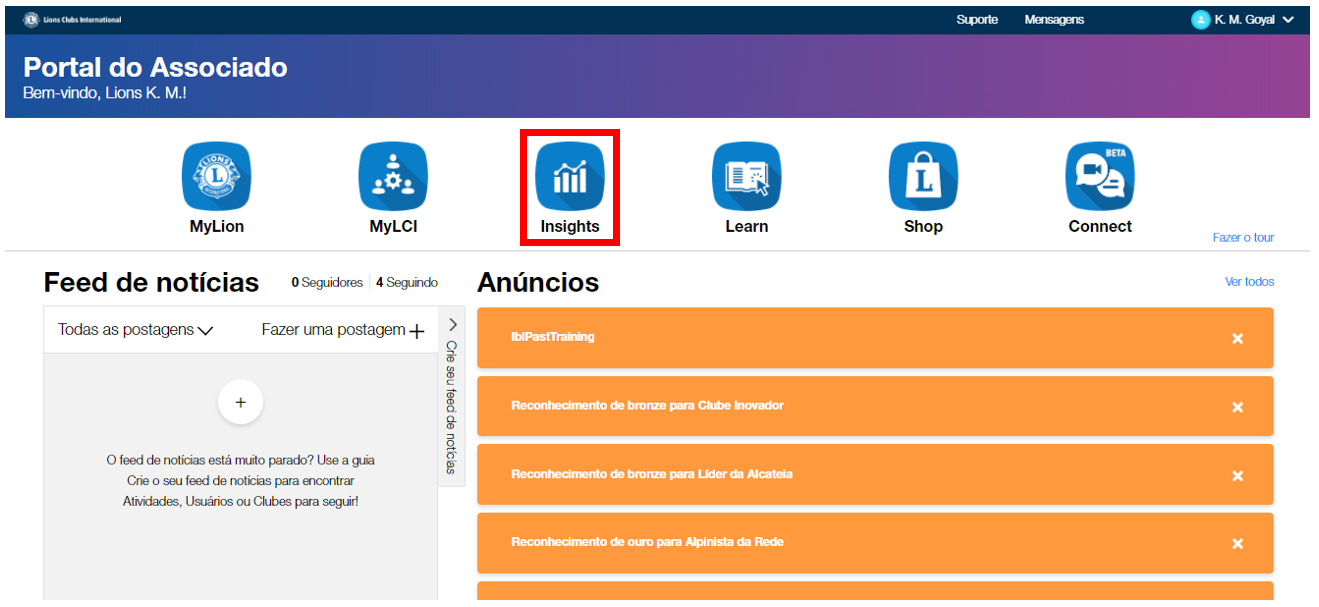Screen dimensions: 1319x607
Task: Close the Clube Inovador bronze announcement
Action: [1237, 407]
